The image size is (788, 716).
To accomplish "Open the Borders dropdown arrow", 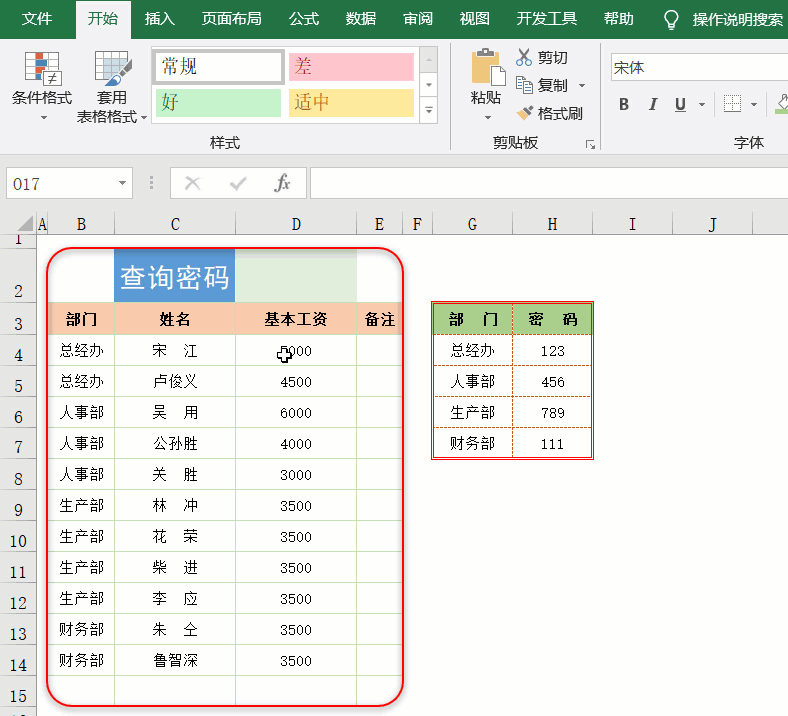I will coord(754,105).
